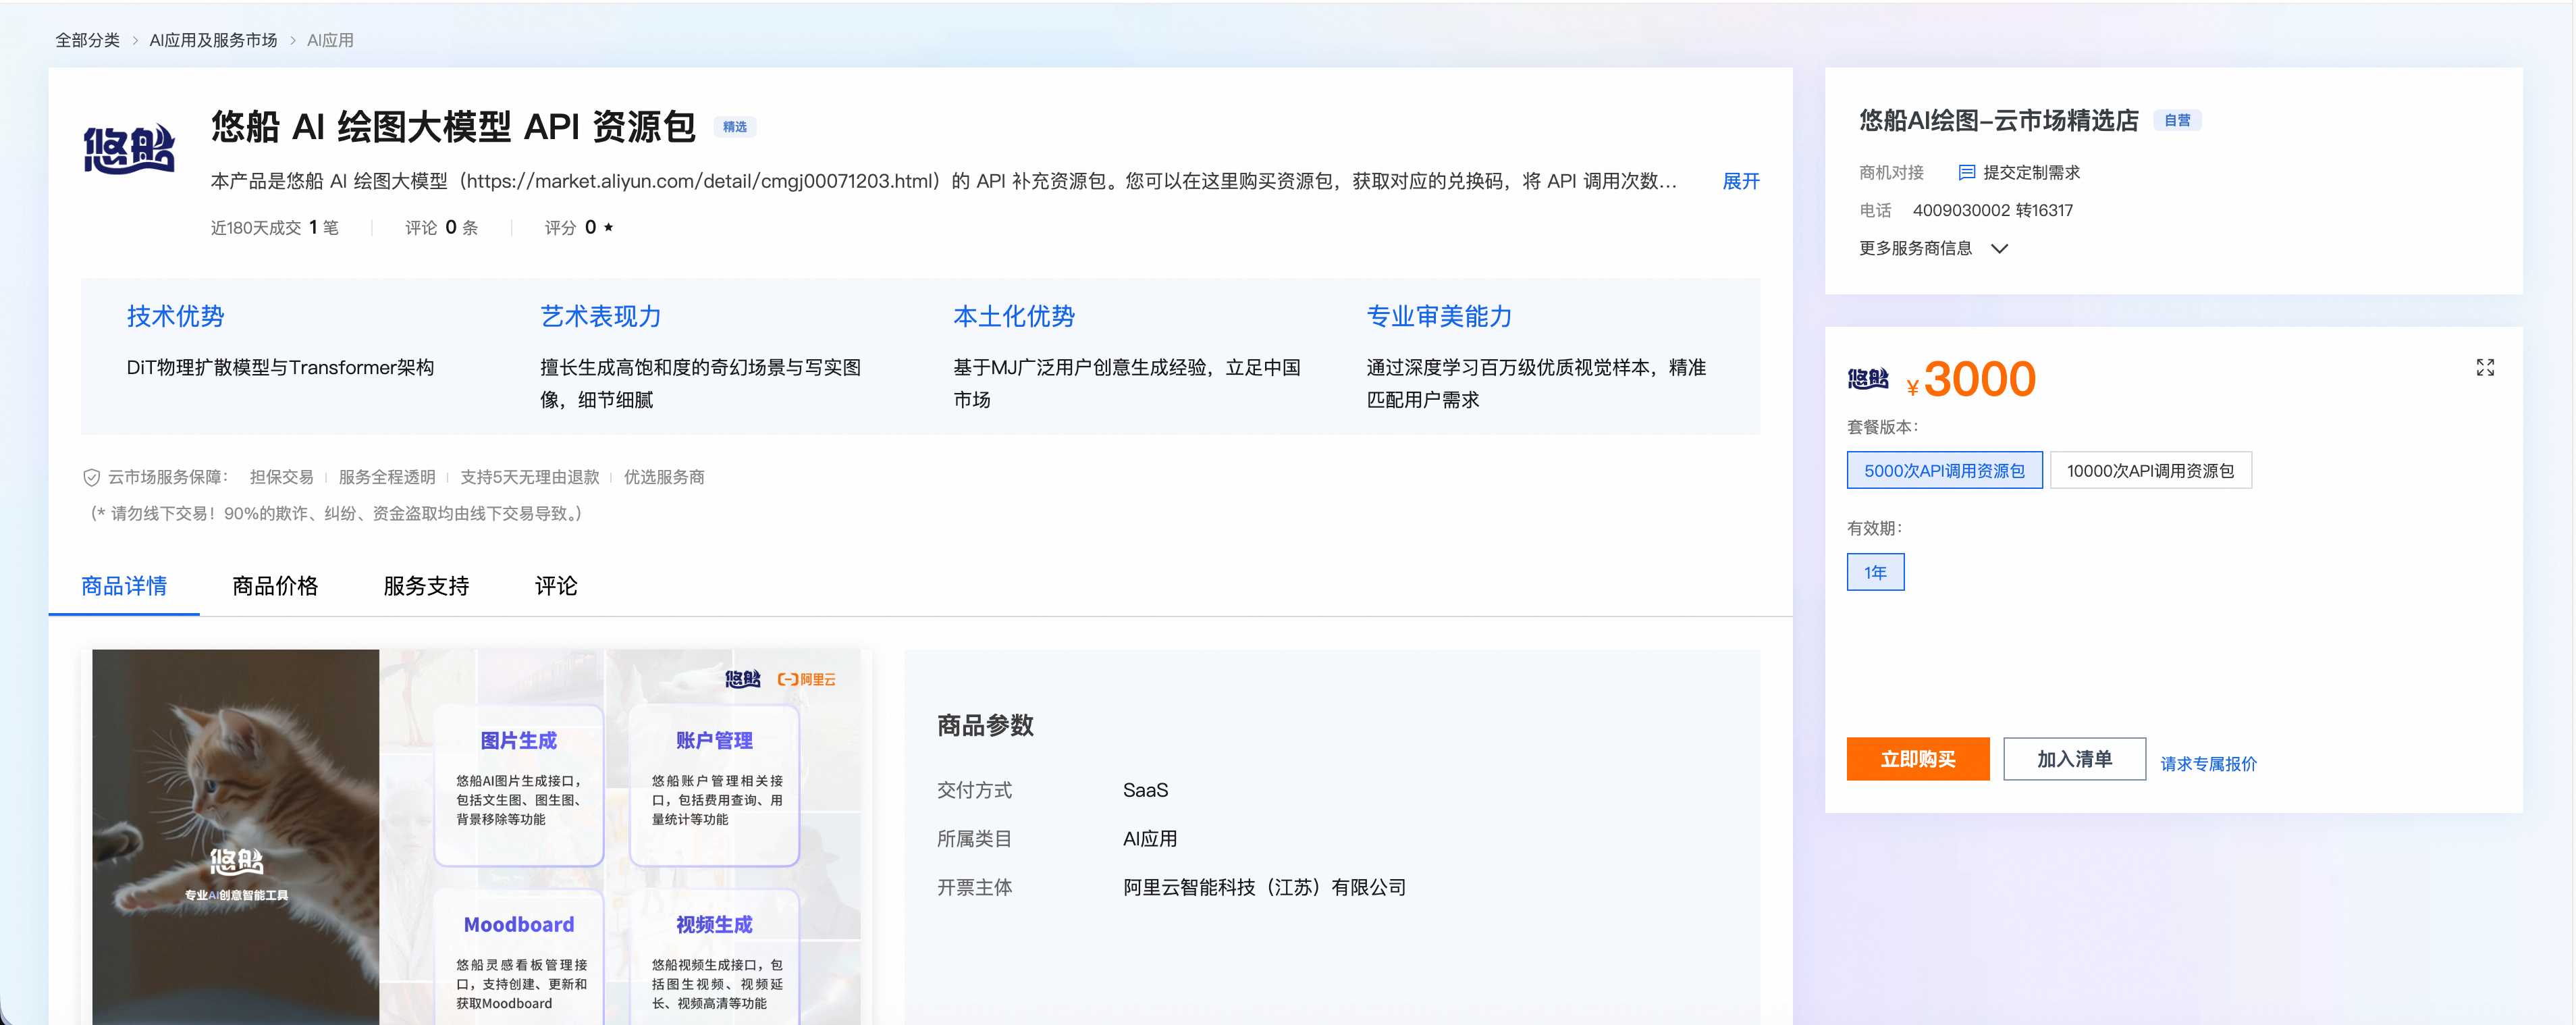Screen dimensions: 2576x1025
Task: Choose the 1年 validity period option
Action: pos(1875,572)
